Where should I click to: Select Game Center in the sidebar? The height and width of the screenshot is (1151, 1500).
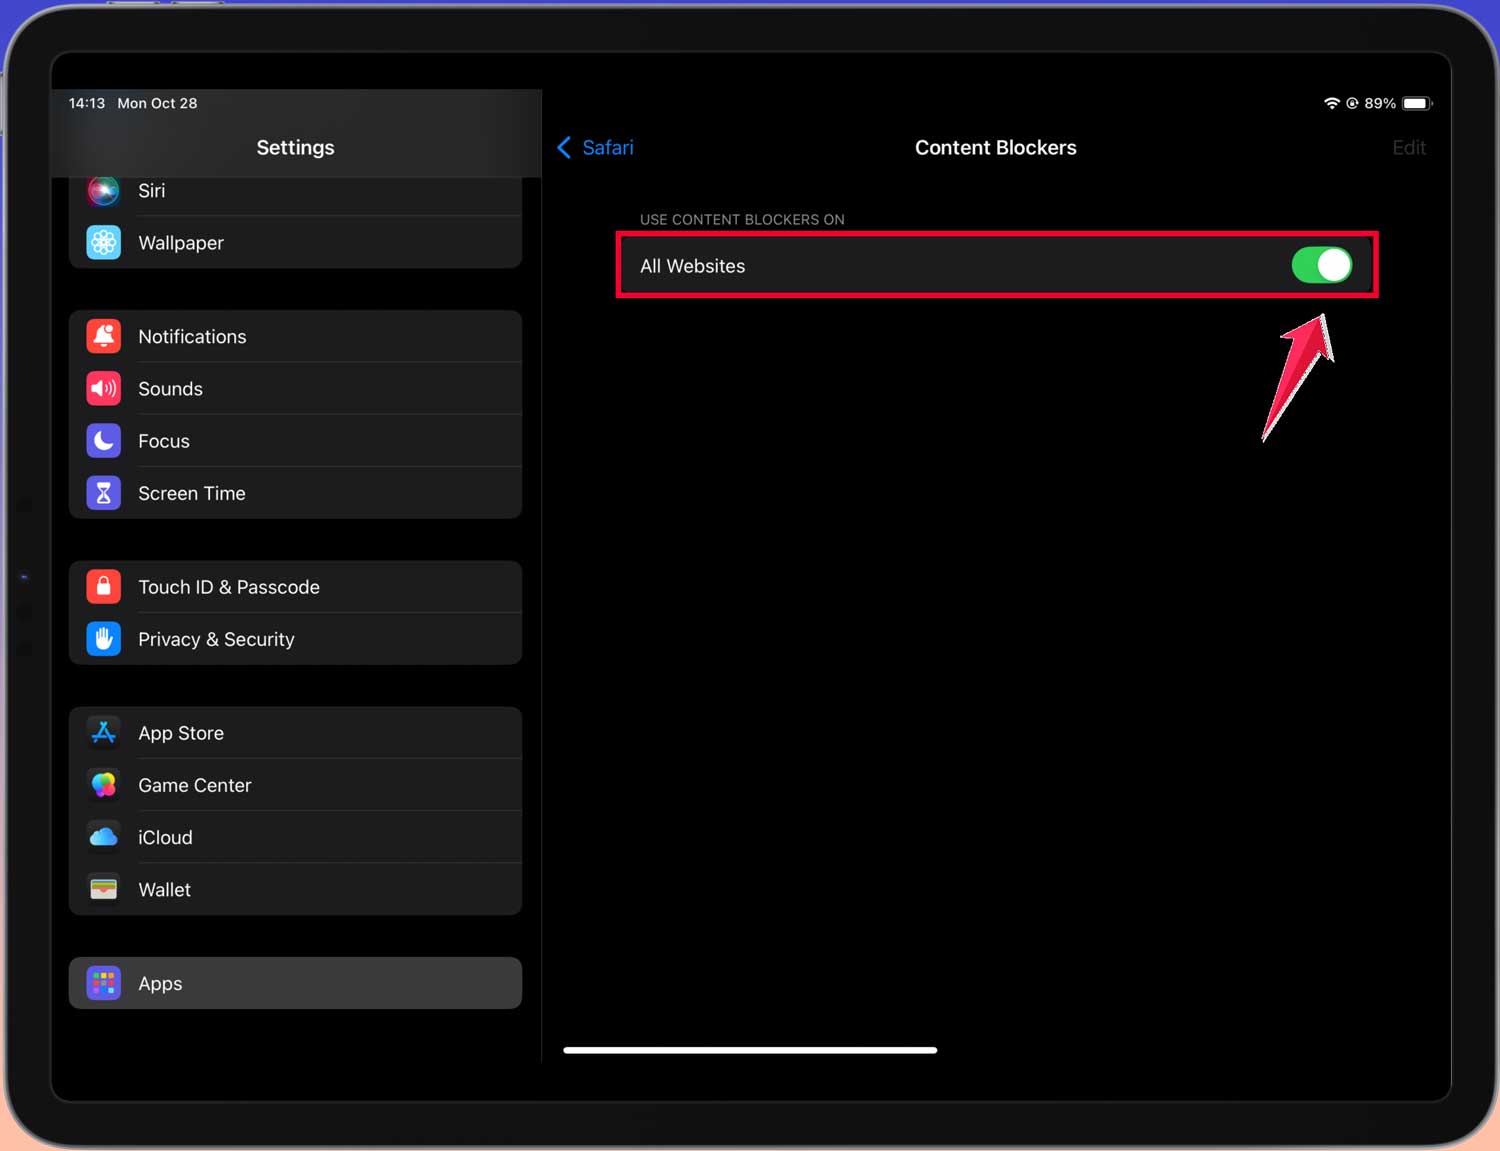click(x=195, y=784)
